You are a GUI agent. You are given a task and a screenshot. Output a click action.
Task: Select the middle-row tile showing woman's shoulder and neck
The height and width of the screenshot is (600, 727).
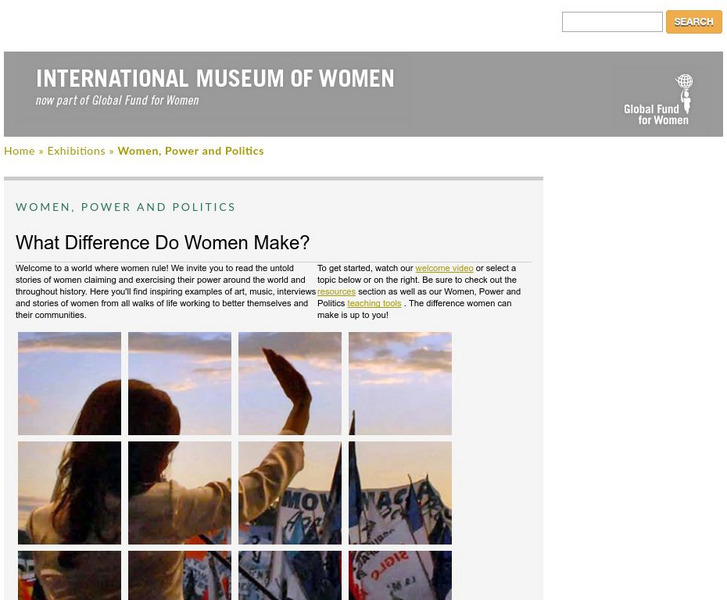point(180,493)
